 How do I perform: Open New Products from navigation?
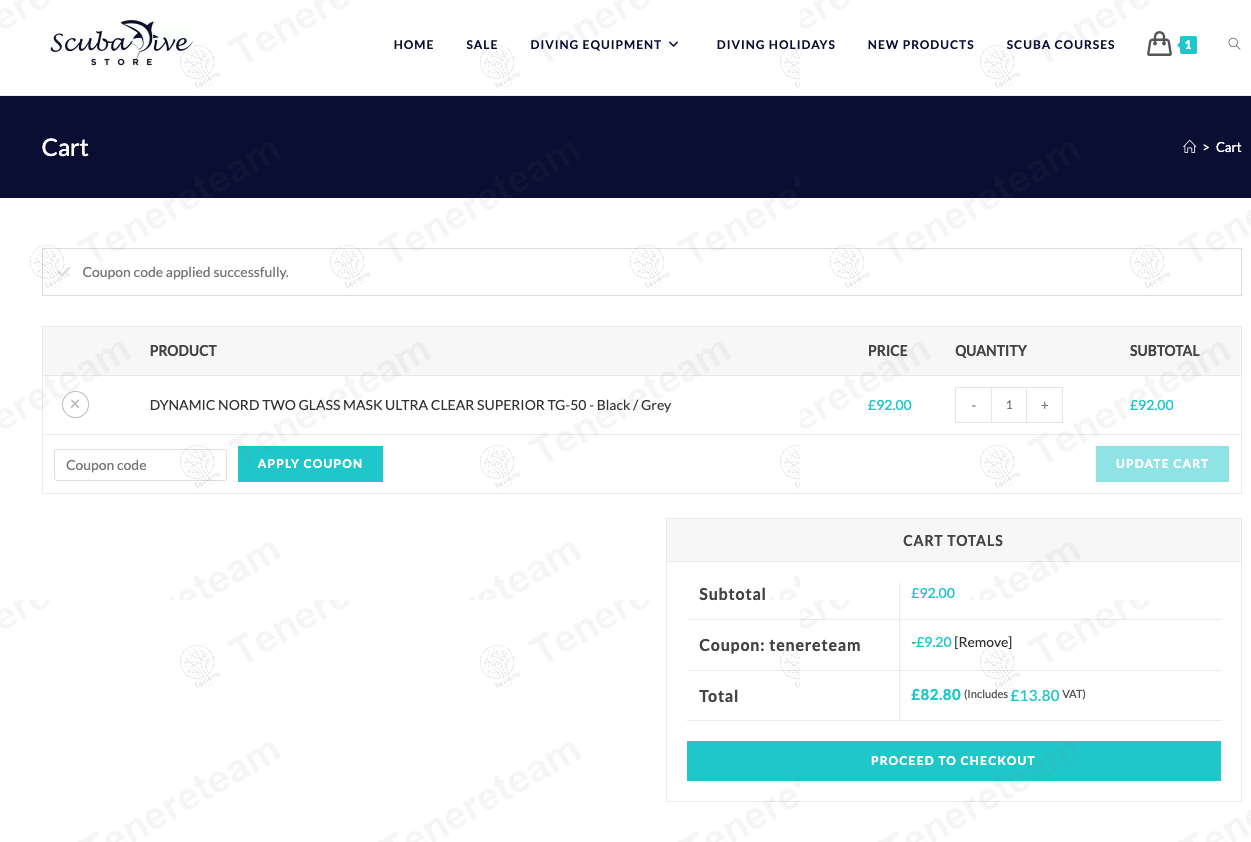[x=920, y=44]
